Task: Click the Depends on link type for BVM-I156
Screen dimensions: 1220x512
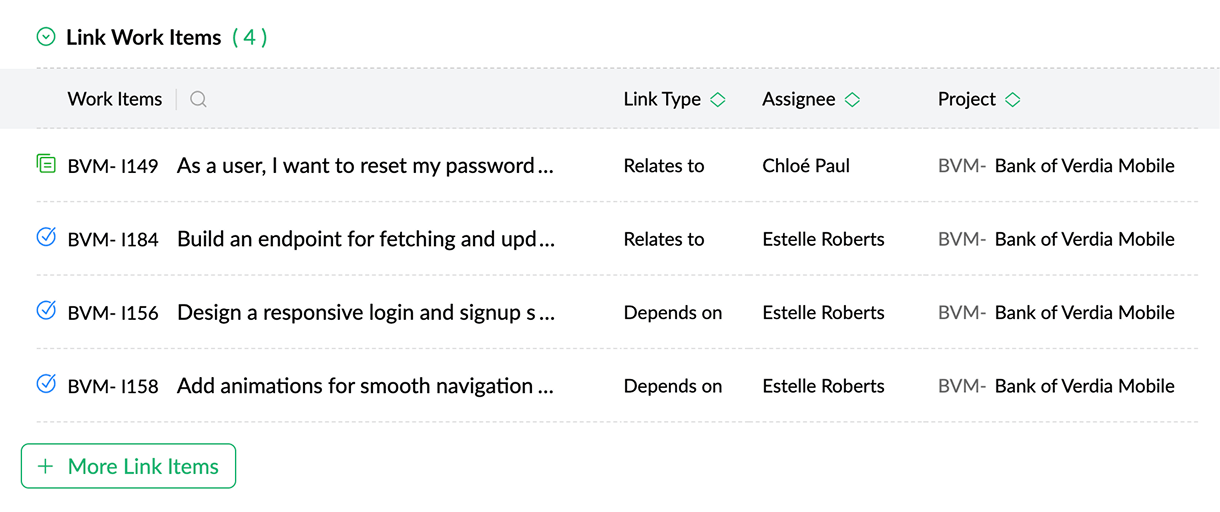Action: pyautogui.click(x=673, y=312)
